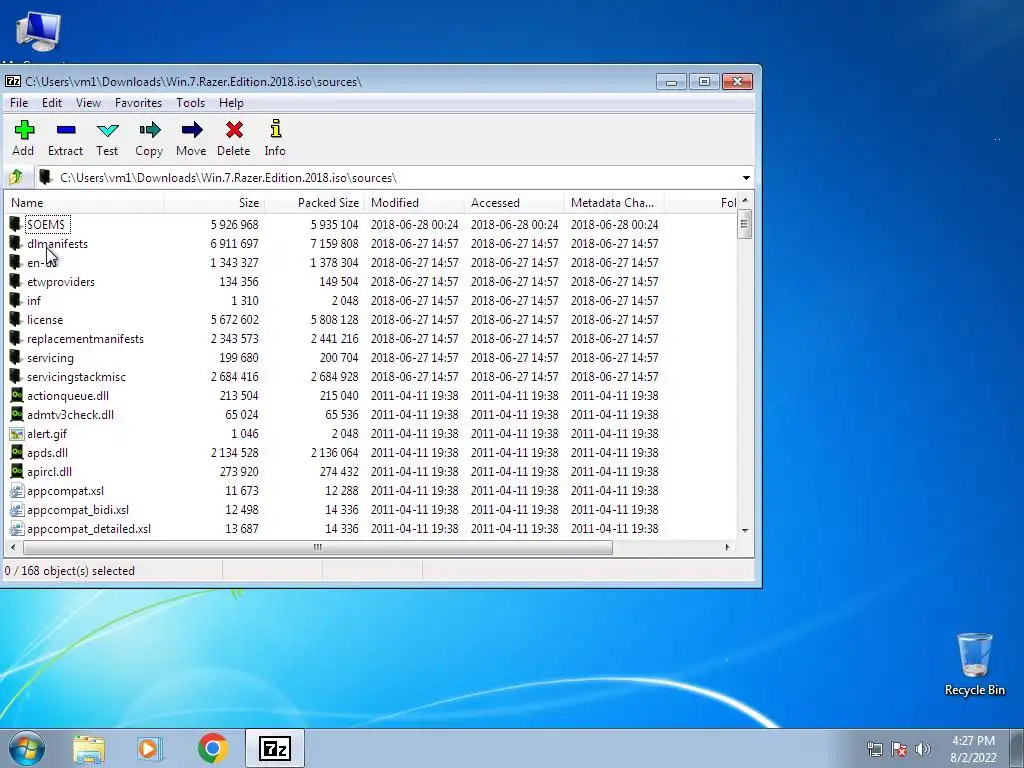Screen dimensions: 1024x768
Task: Click the 7z icon in title bar
Action: (12, 81)
